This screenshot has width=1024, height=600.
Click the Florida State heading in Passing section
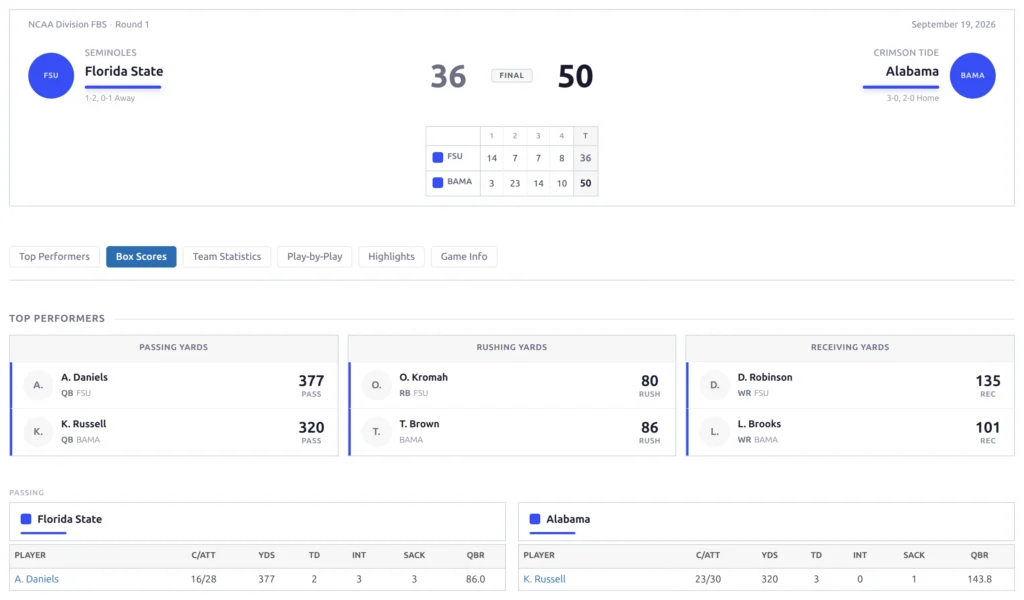tap(69, 519)
